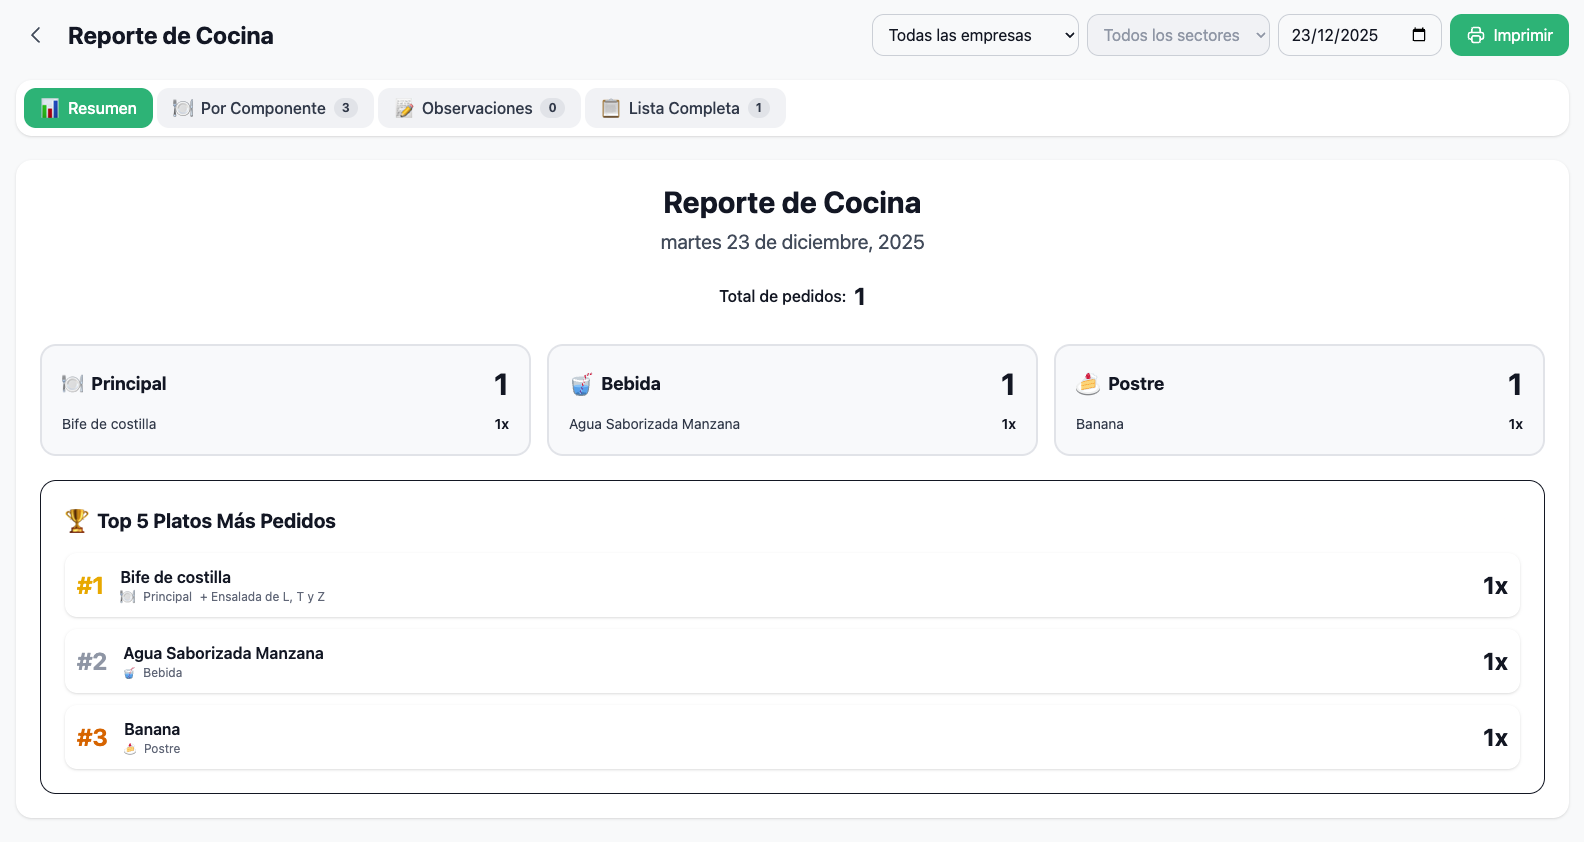Click the 23/12/2025 date input field
This screenshot has width=1584, height=842.
click(1359, 35)
